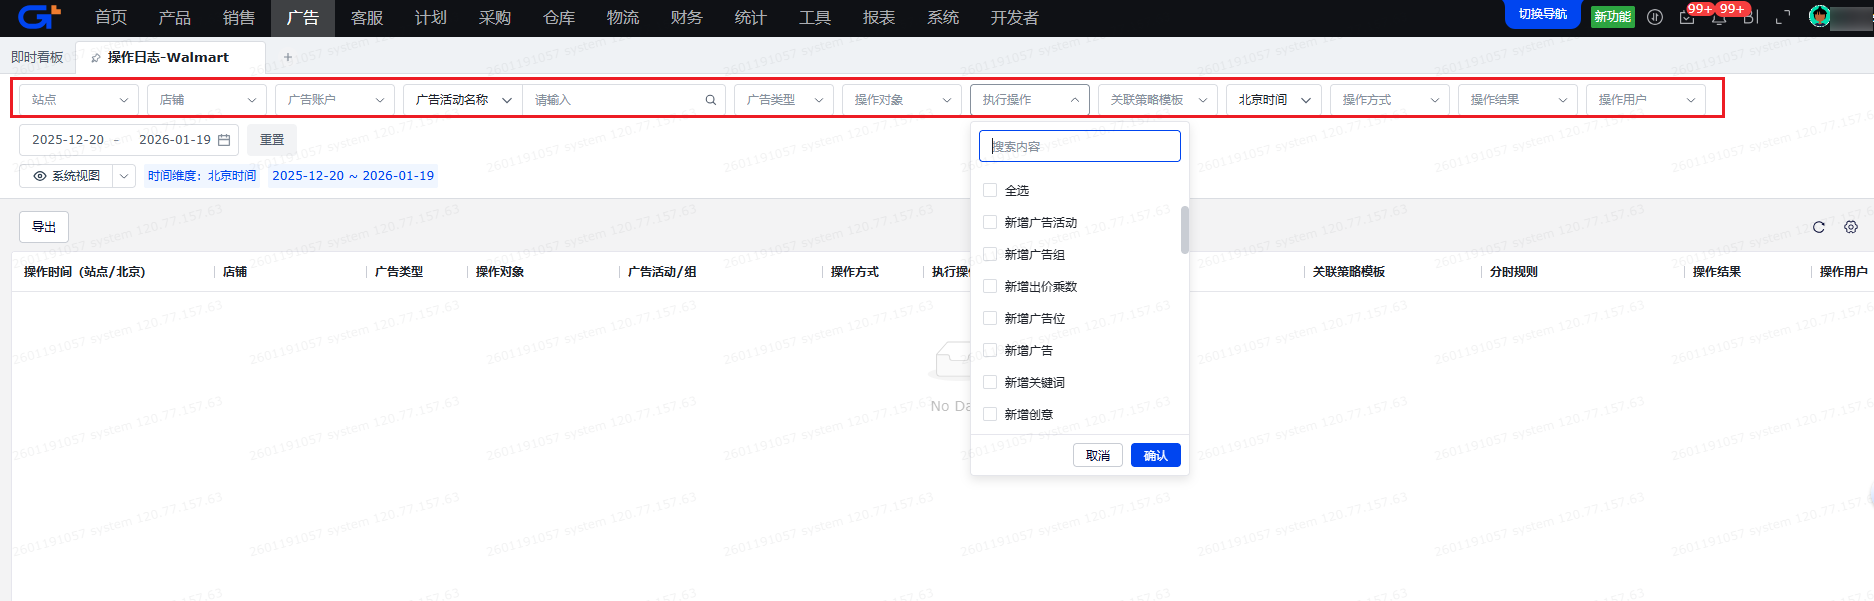Click the 切换导航 button
The width and height of the screenshot is (1874, 601).
pyautogui.click(x=1543, y=14)
